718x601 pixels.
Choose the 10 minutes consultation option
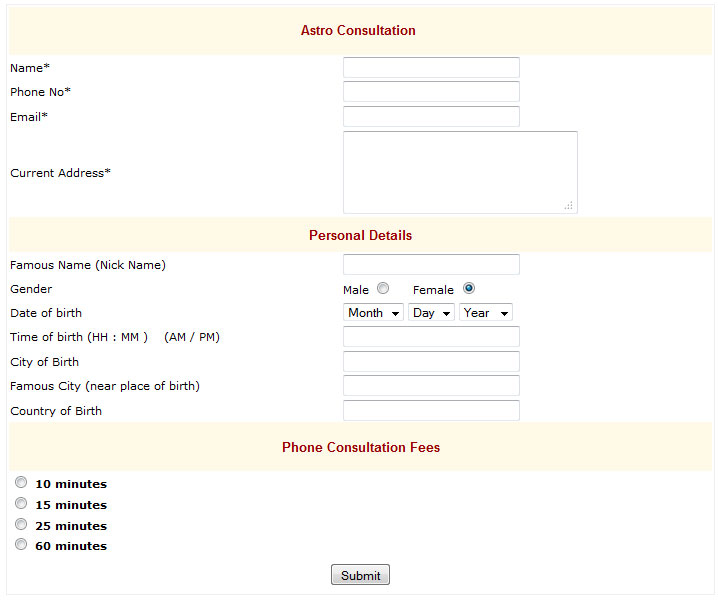tap(21, 482)
